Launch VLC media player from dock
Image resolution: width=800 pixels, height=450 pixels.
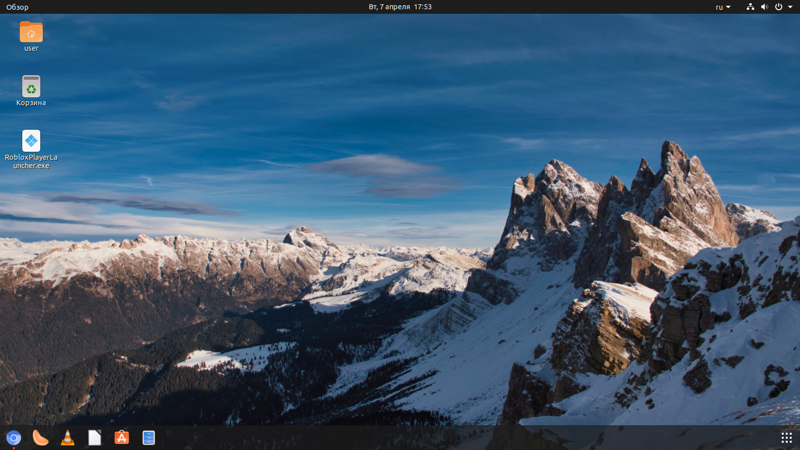point(67,438)
